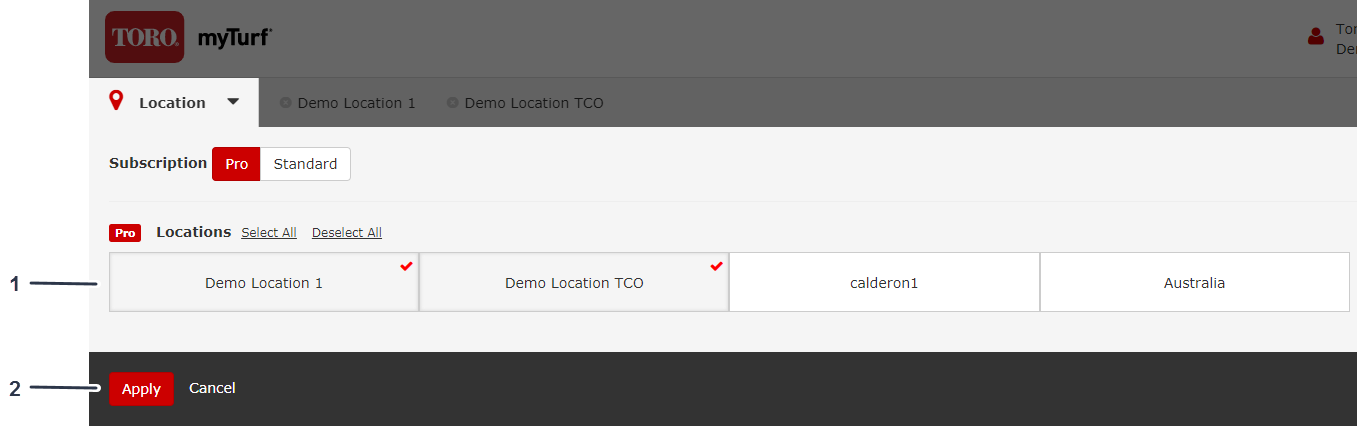Switch subscription to Standard

coord(305,164)
